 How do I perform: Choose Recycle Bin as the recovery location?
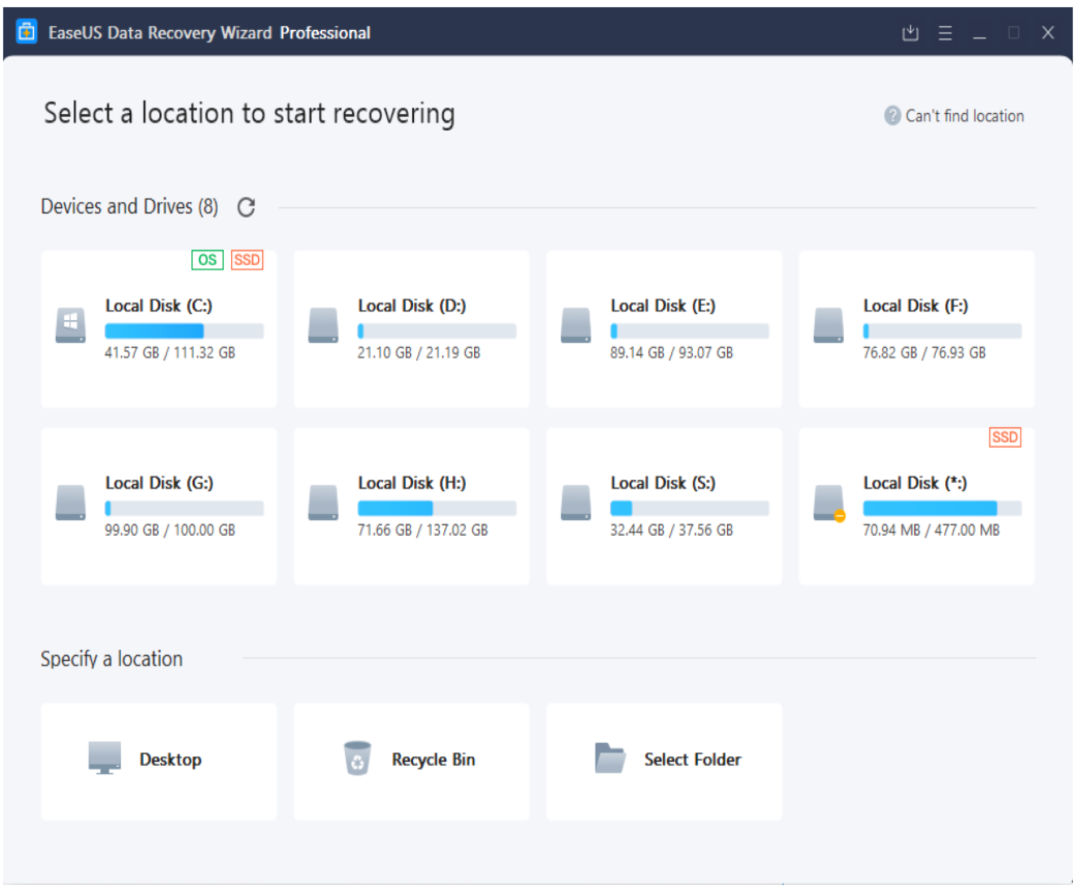coord(411,761)
